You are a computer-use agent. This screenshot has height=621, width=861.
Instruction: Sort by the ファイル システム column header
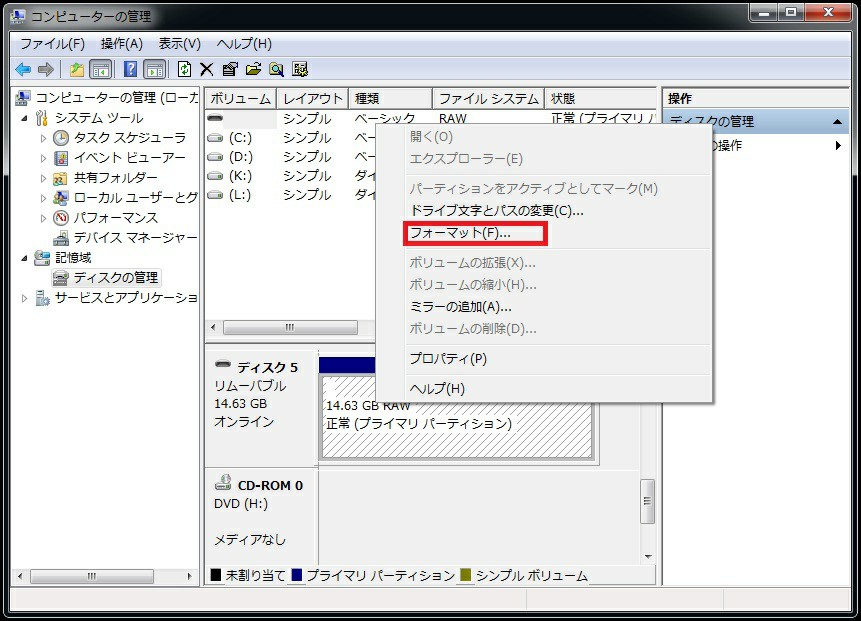(489, 99)
